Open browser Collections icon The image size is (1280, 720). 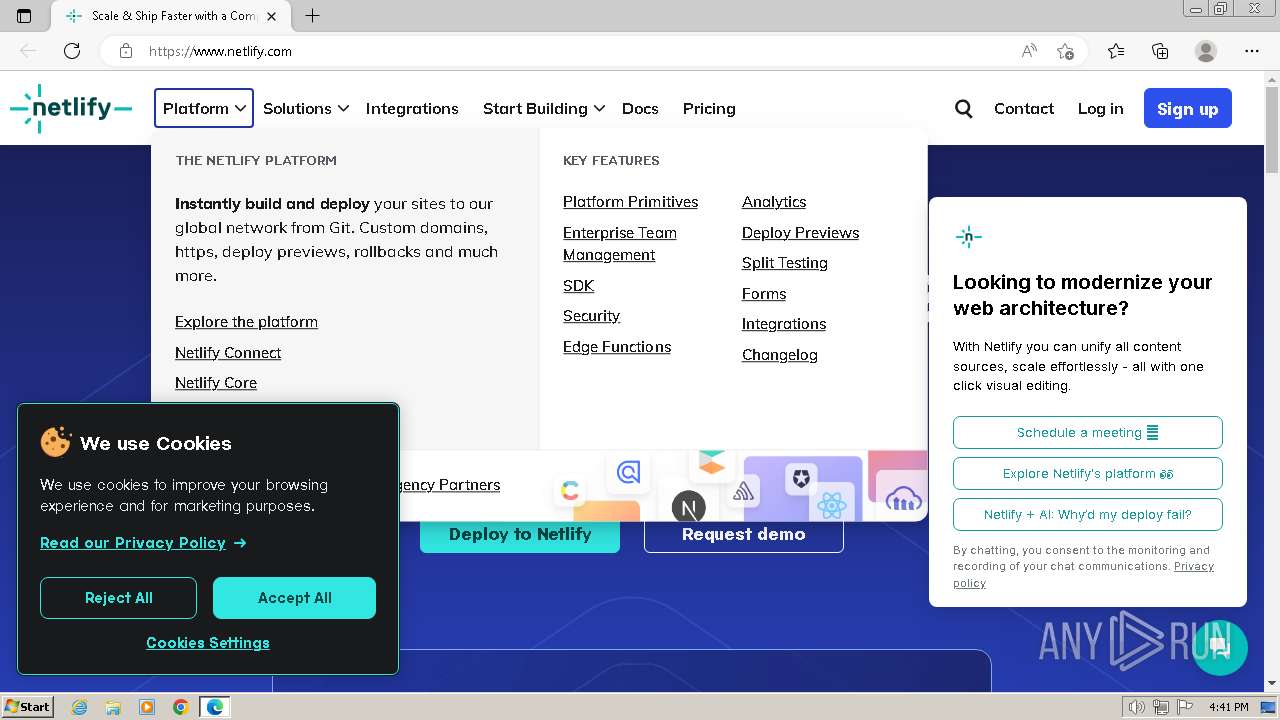(x=1160, y=51)
